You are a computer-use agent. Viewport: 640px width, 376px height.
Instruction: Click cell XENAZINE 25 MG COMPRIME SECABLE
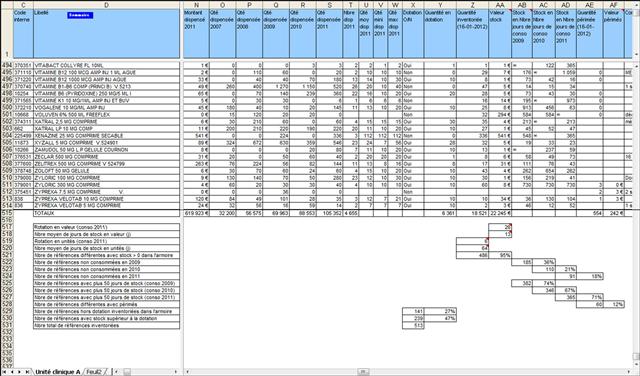[x=107, y=136]
